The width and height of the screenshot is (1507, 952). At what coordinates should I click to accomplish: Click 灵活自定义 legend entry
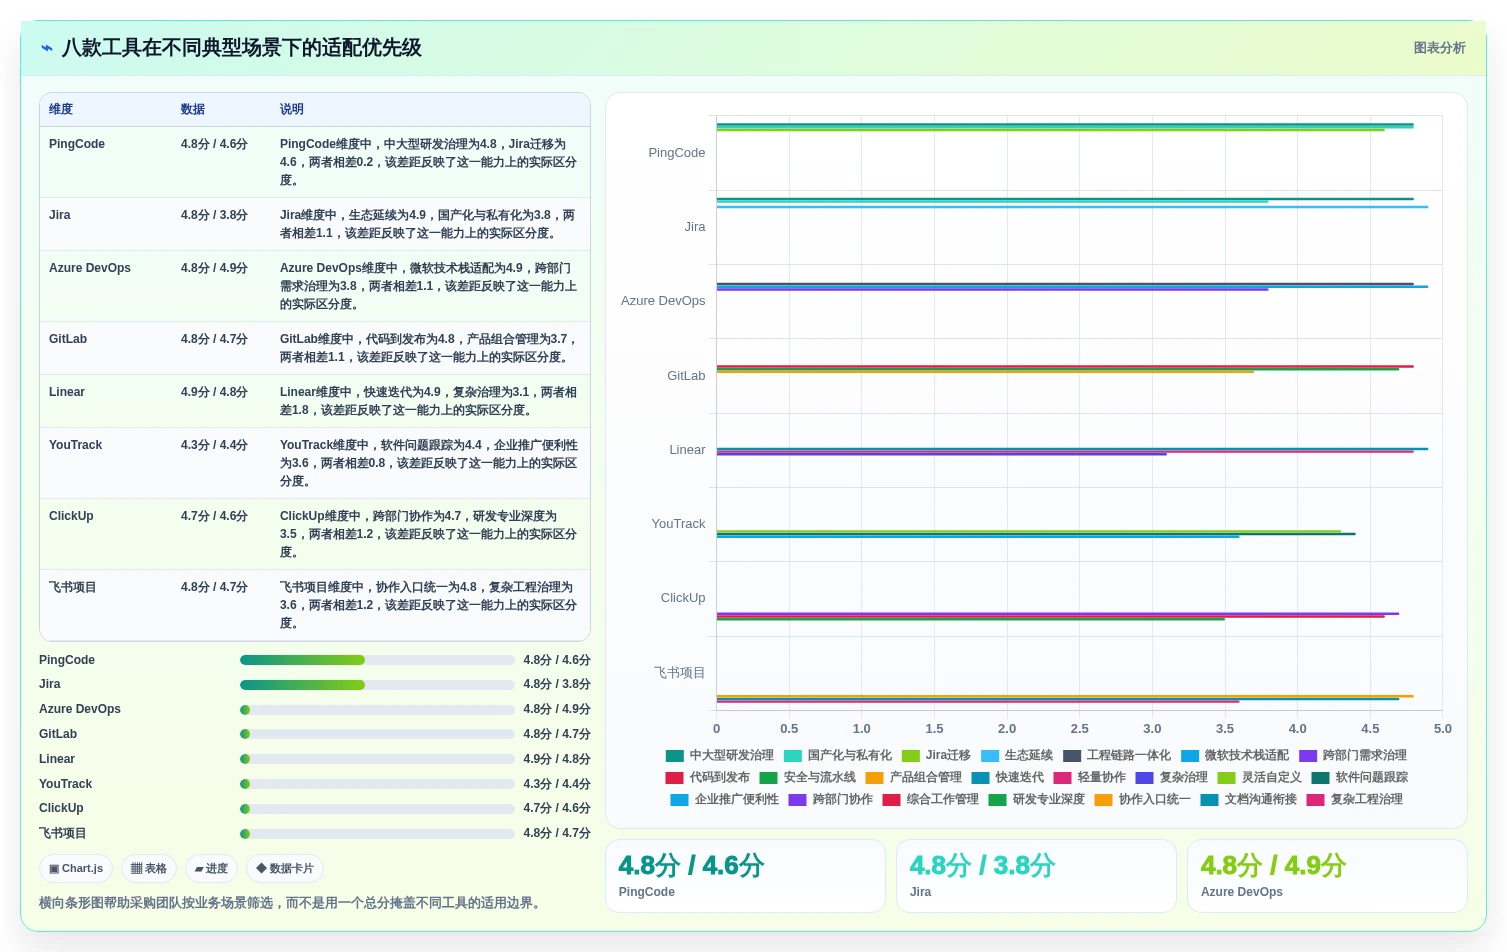(x=1260, y=778)
